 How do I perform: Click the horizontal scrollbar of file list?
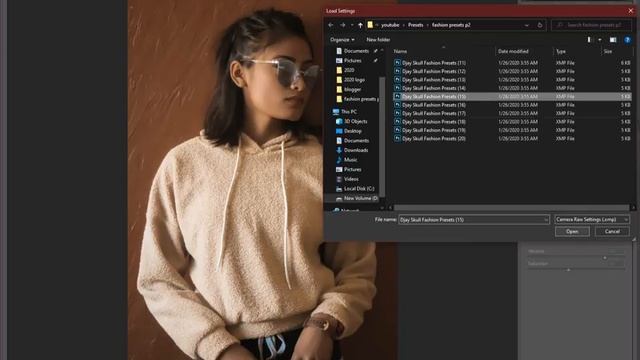[x=512, y=208]
